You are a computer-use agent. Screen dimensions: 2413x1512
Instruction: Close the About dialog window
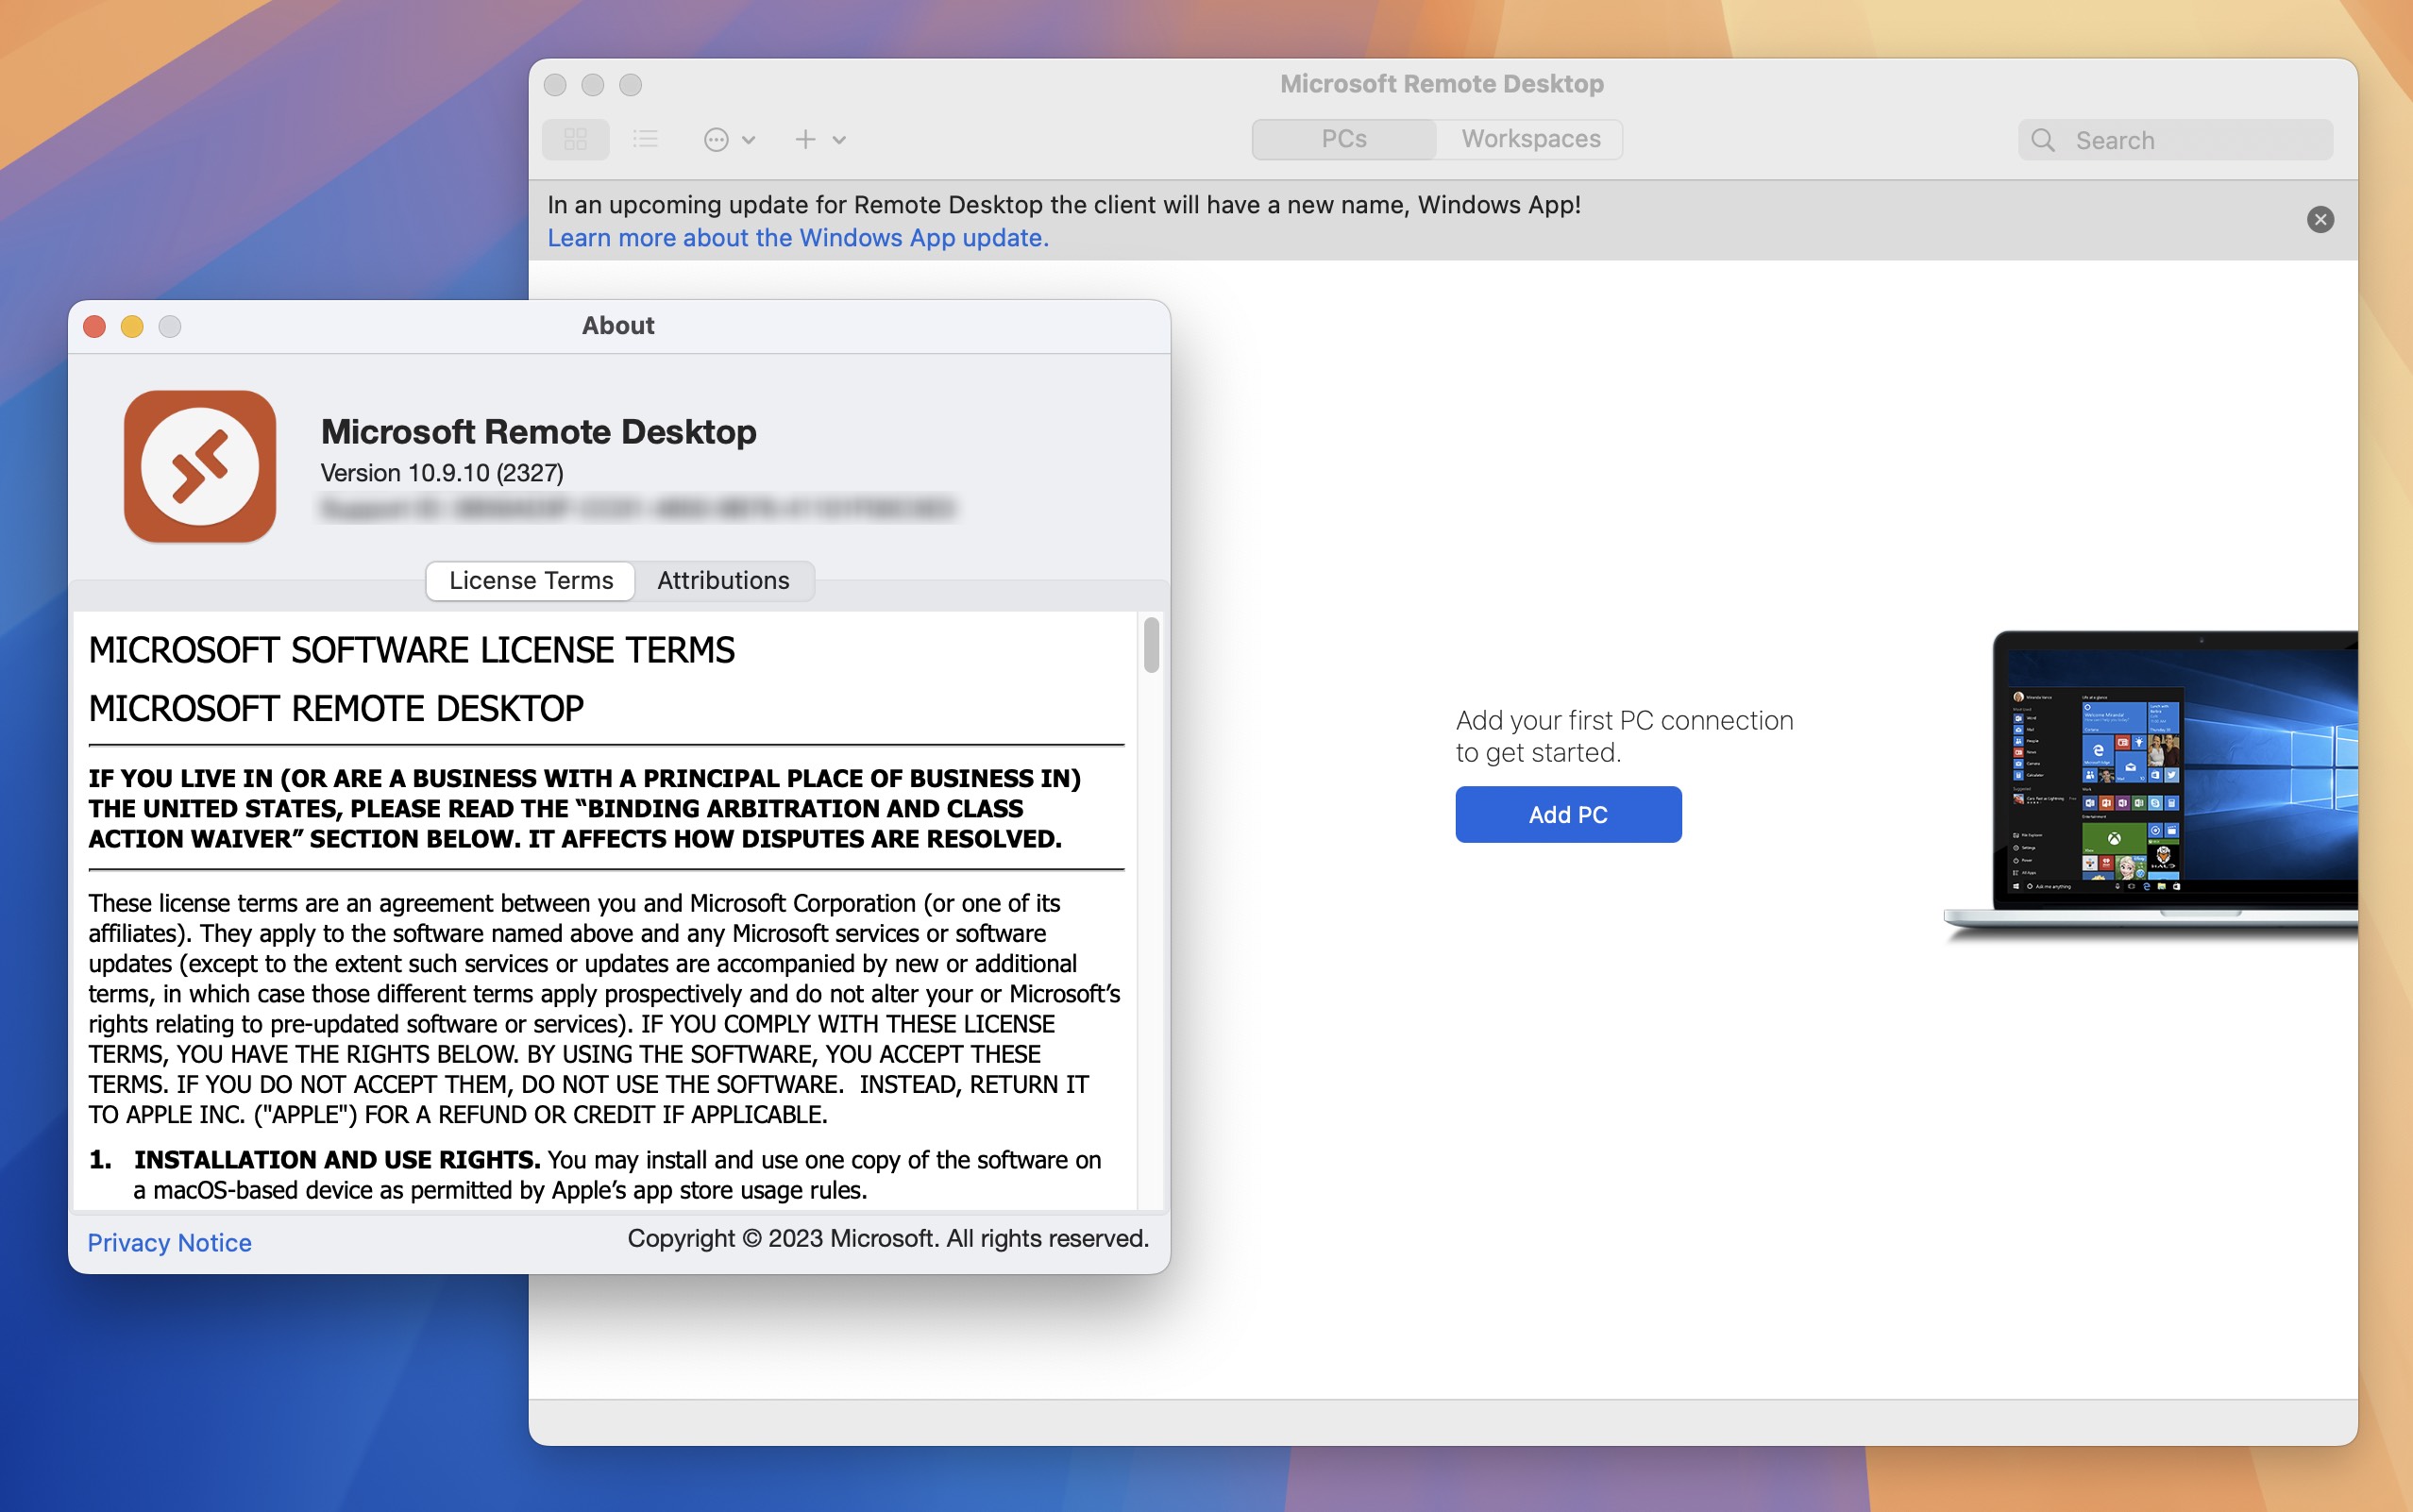click(x=94, y=326)
